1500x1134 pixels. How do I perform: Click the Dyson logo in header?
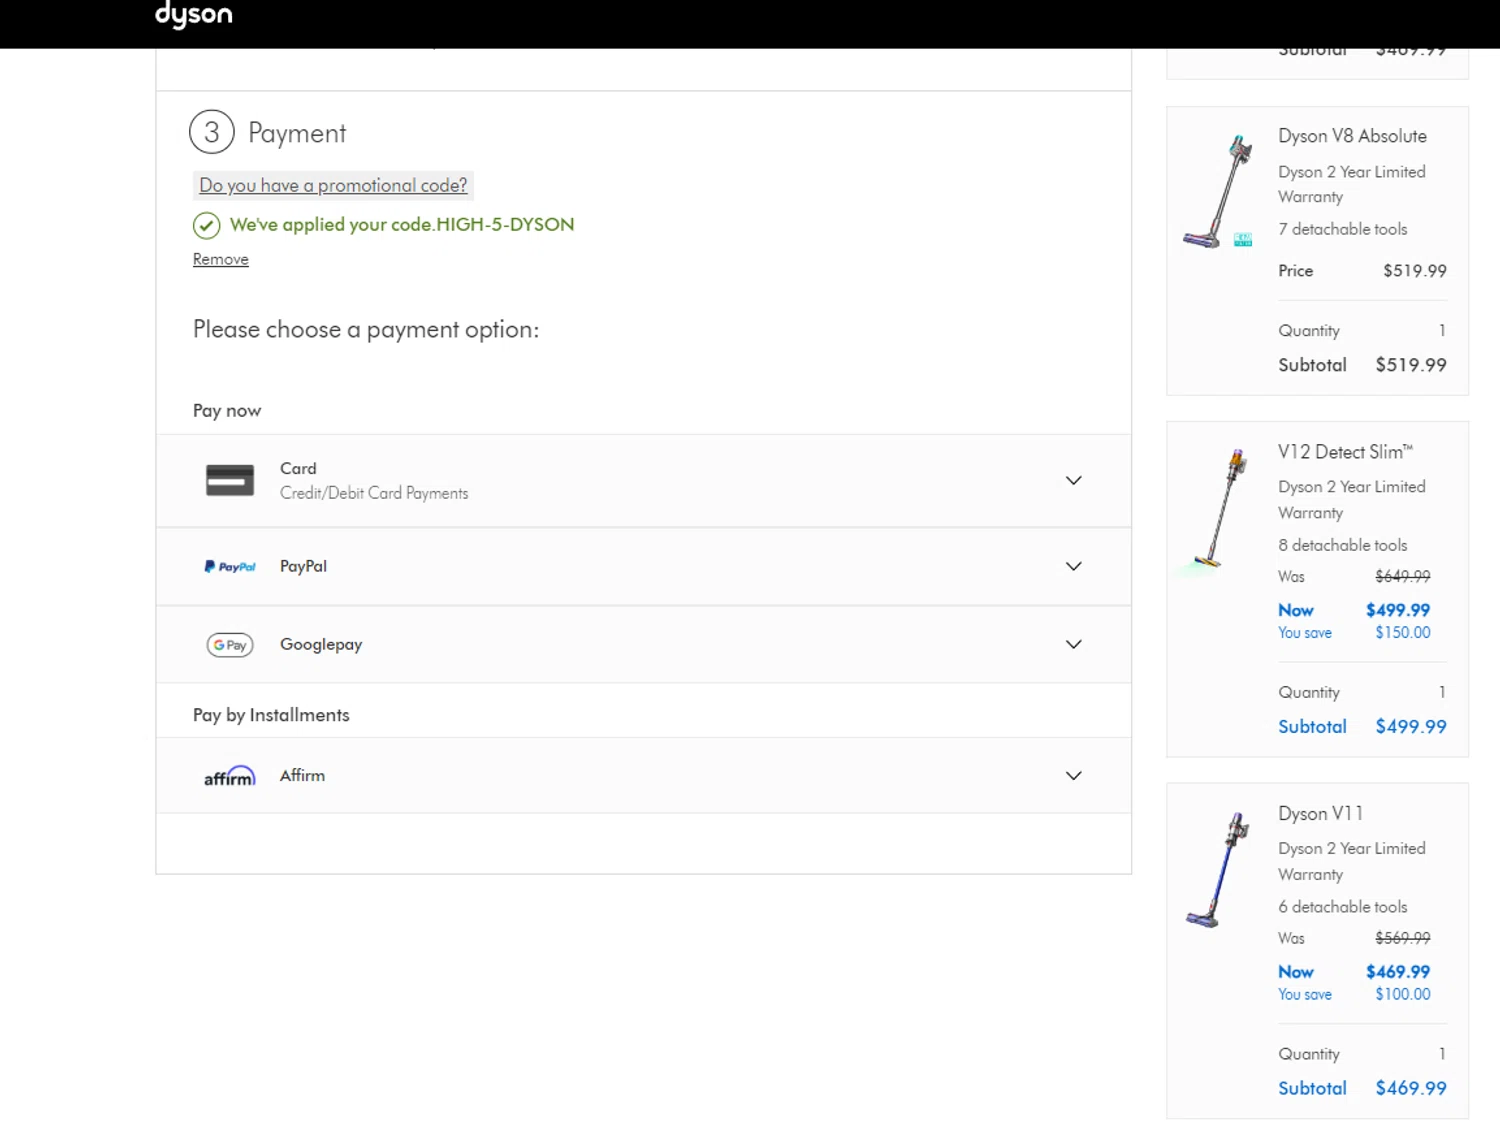[193, 14]
